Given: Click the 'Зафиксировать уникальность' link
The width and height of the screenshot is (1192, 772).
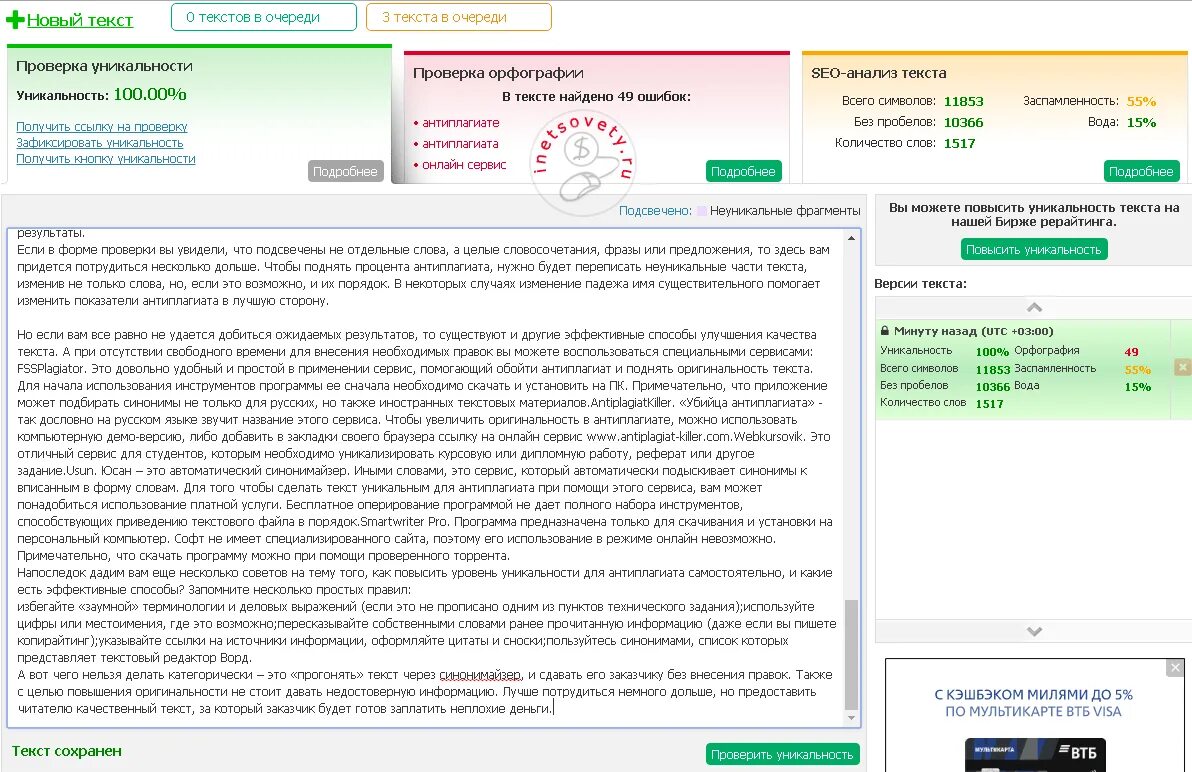Looking at the screenshot, I should pos(100,143).
